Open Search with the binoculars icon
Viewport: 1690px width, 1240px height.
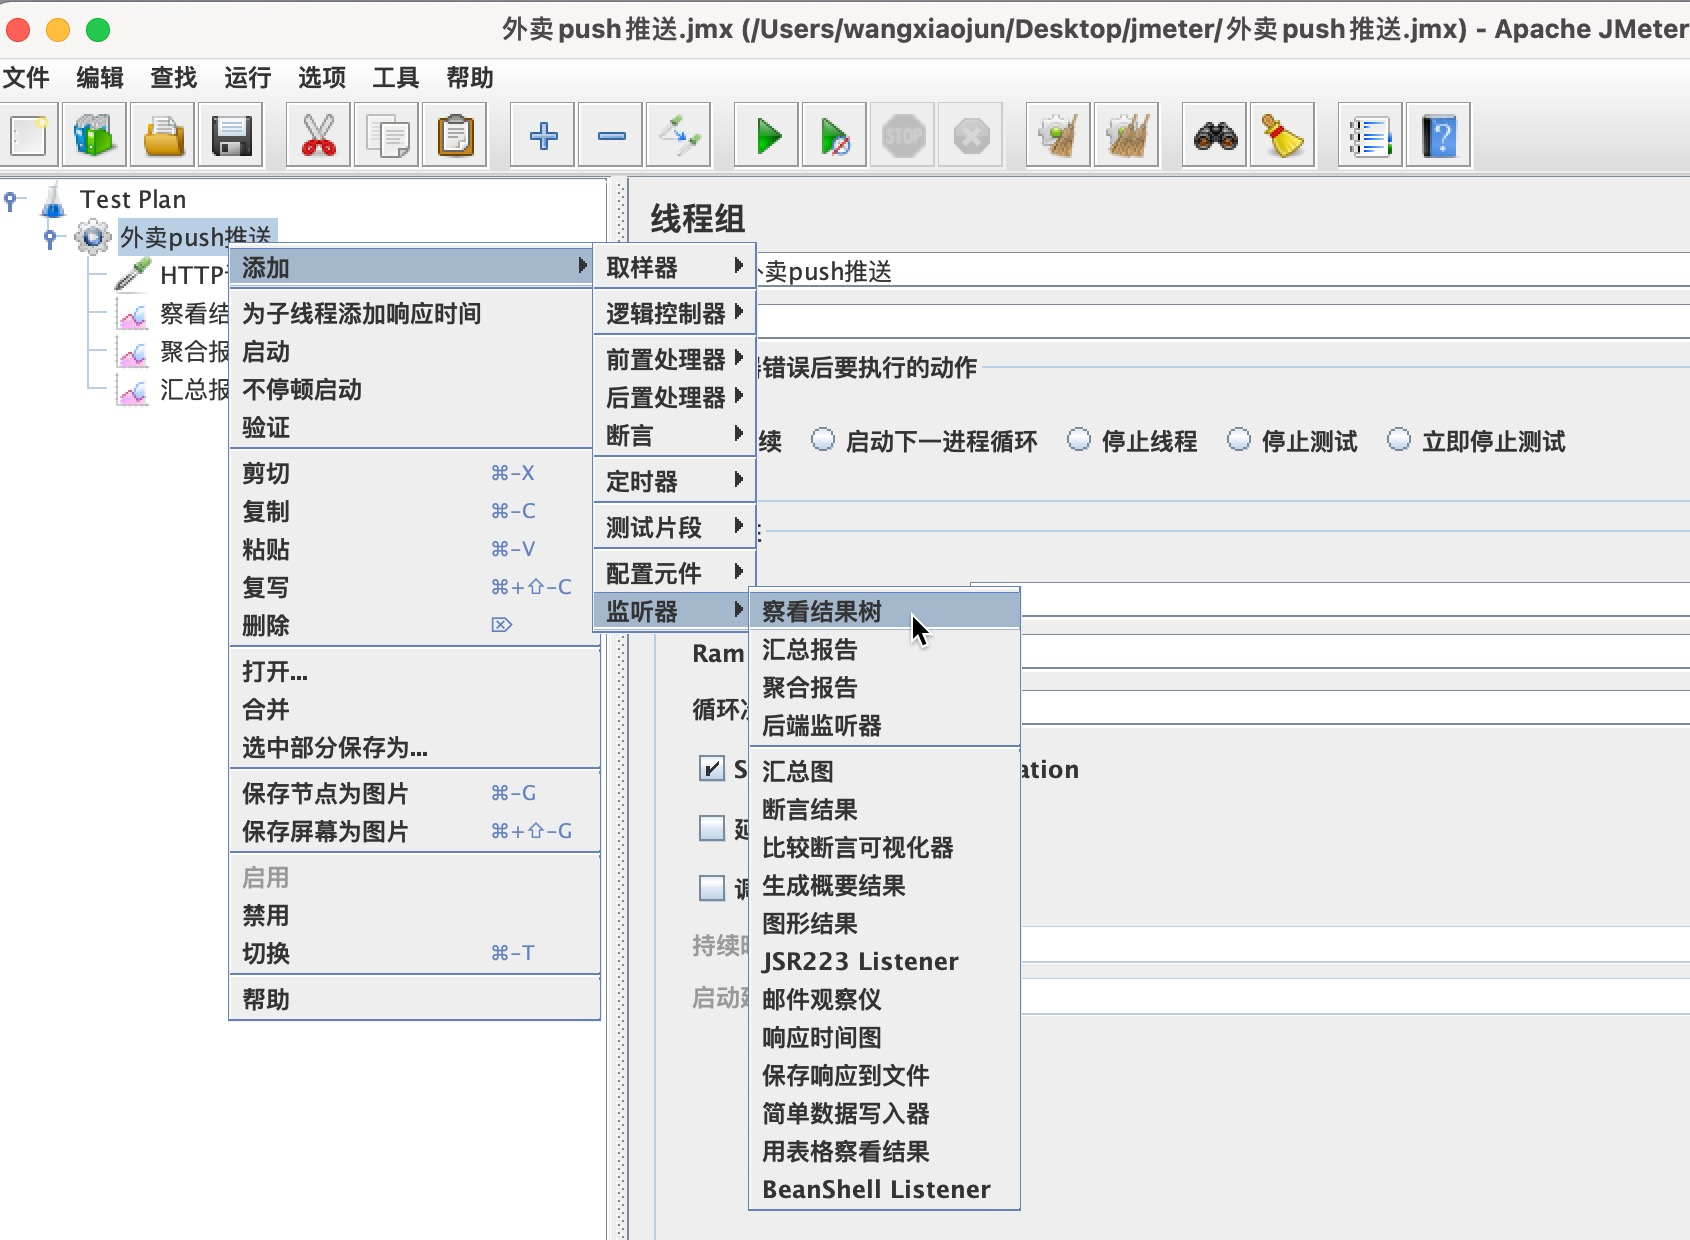pyautogui.click(x=1215, y=134)
